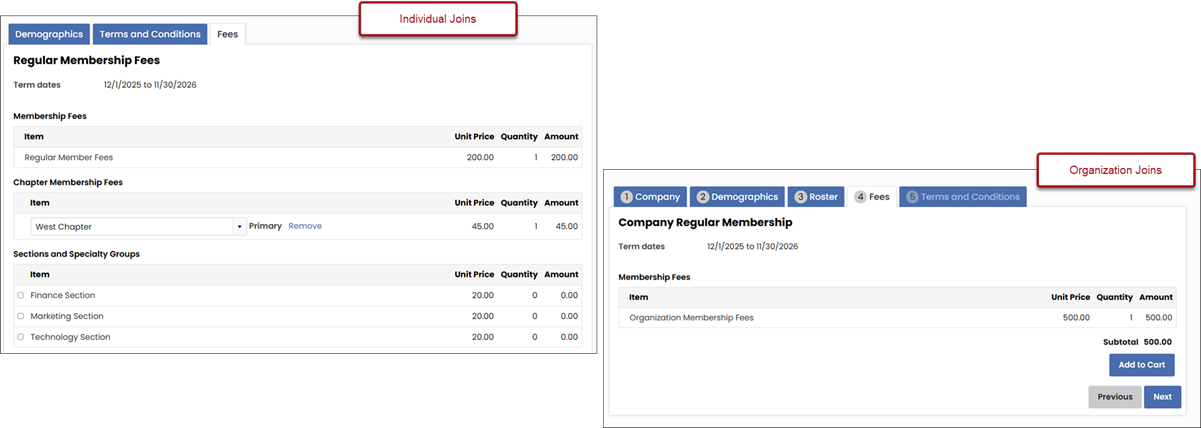This screenshot has width=1201, height=428.
Task: Click the Individual Joins callout label
Action: 437,20
